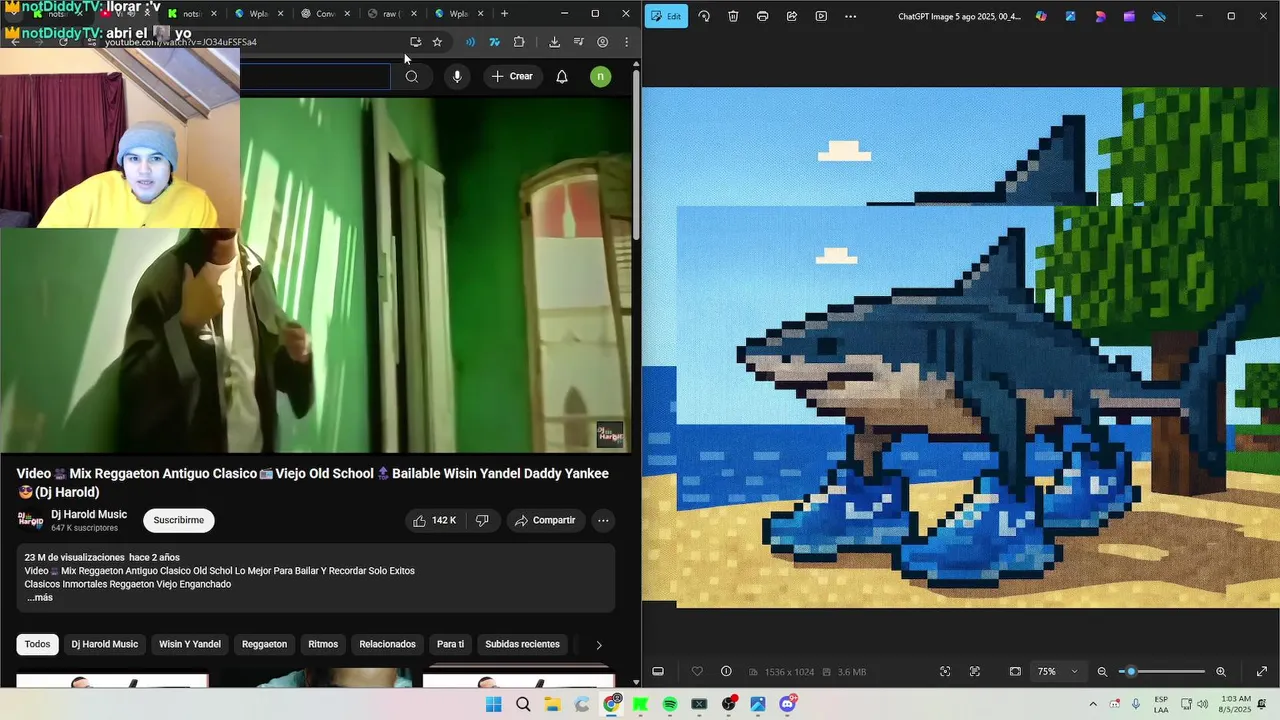Open the blue image-editor app icon in Photos

1071,16
